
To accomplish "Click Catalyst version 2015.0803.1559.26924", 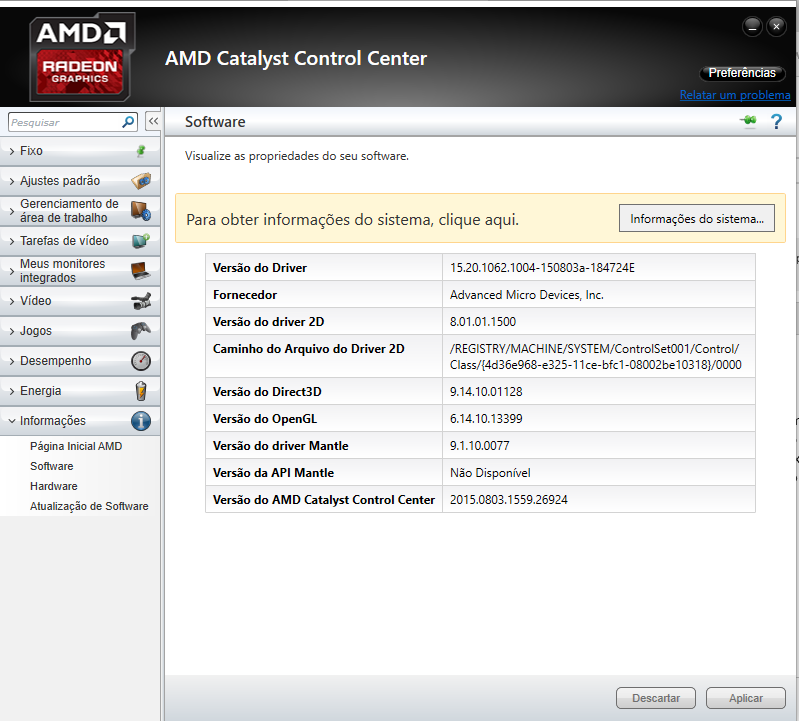I will [509, 500].
